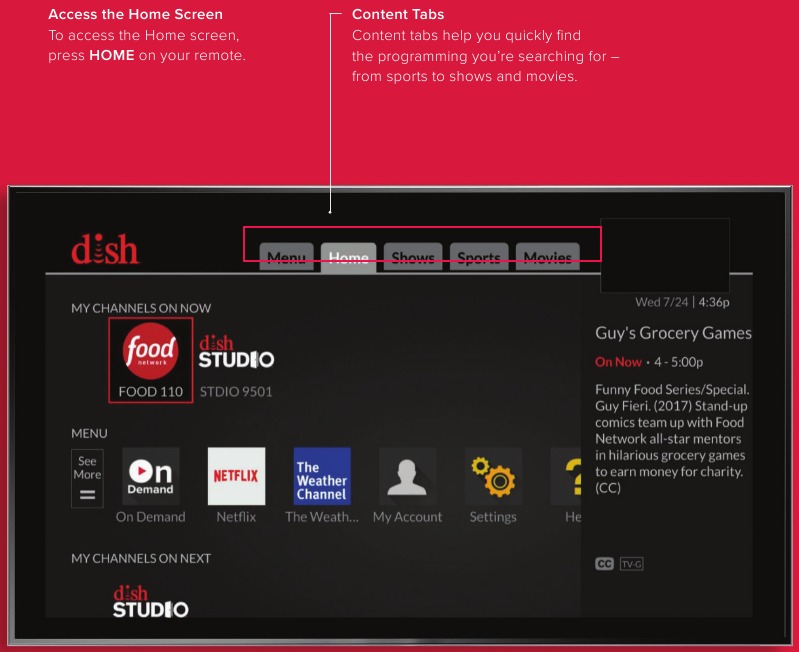Viewport: 799px width, 652px height.
Task: Open The Weather Channel tile
Action: (x=322, y=476)
